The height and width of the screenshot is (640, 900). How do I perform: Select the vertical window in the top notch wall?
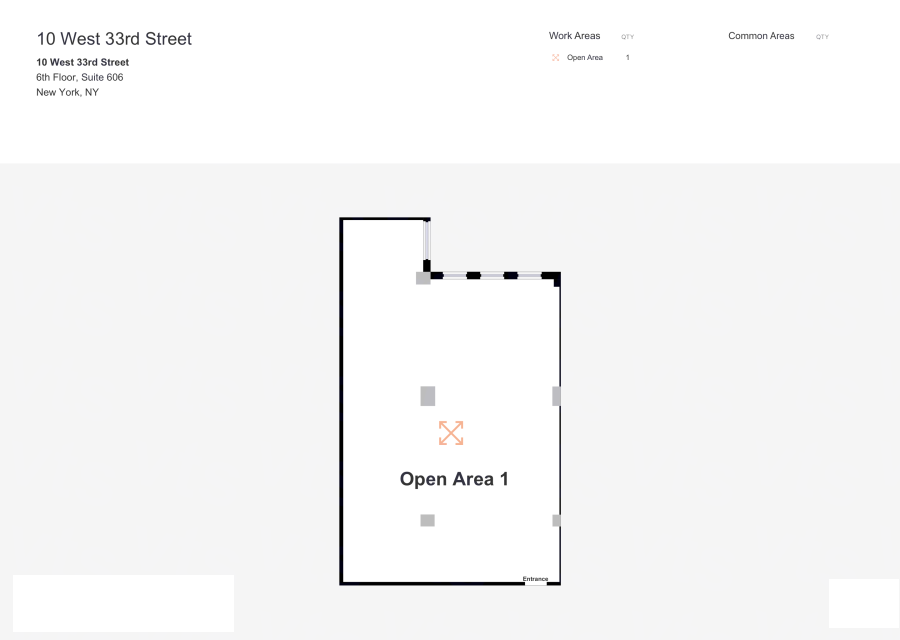point(426,240)
